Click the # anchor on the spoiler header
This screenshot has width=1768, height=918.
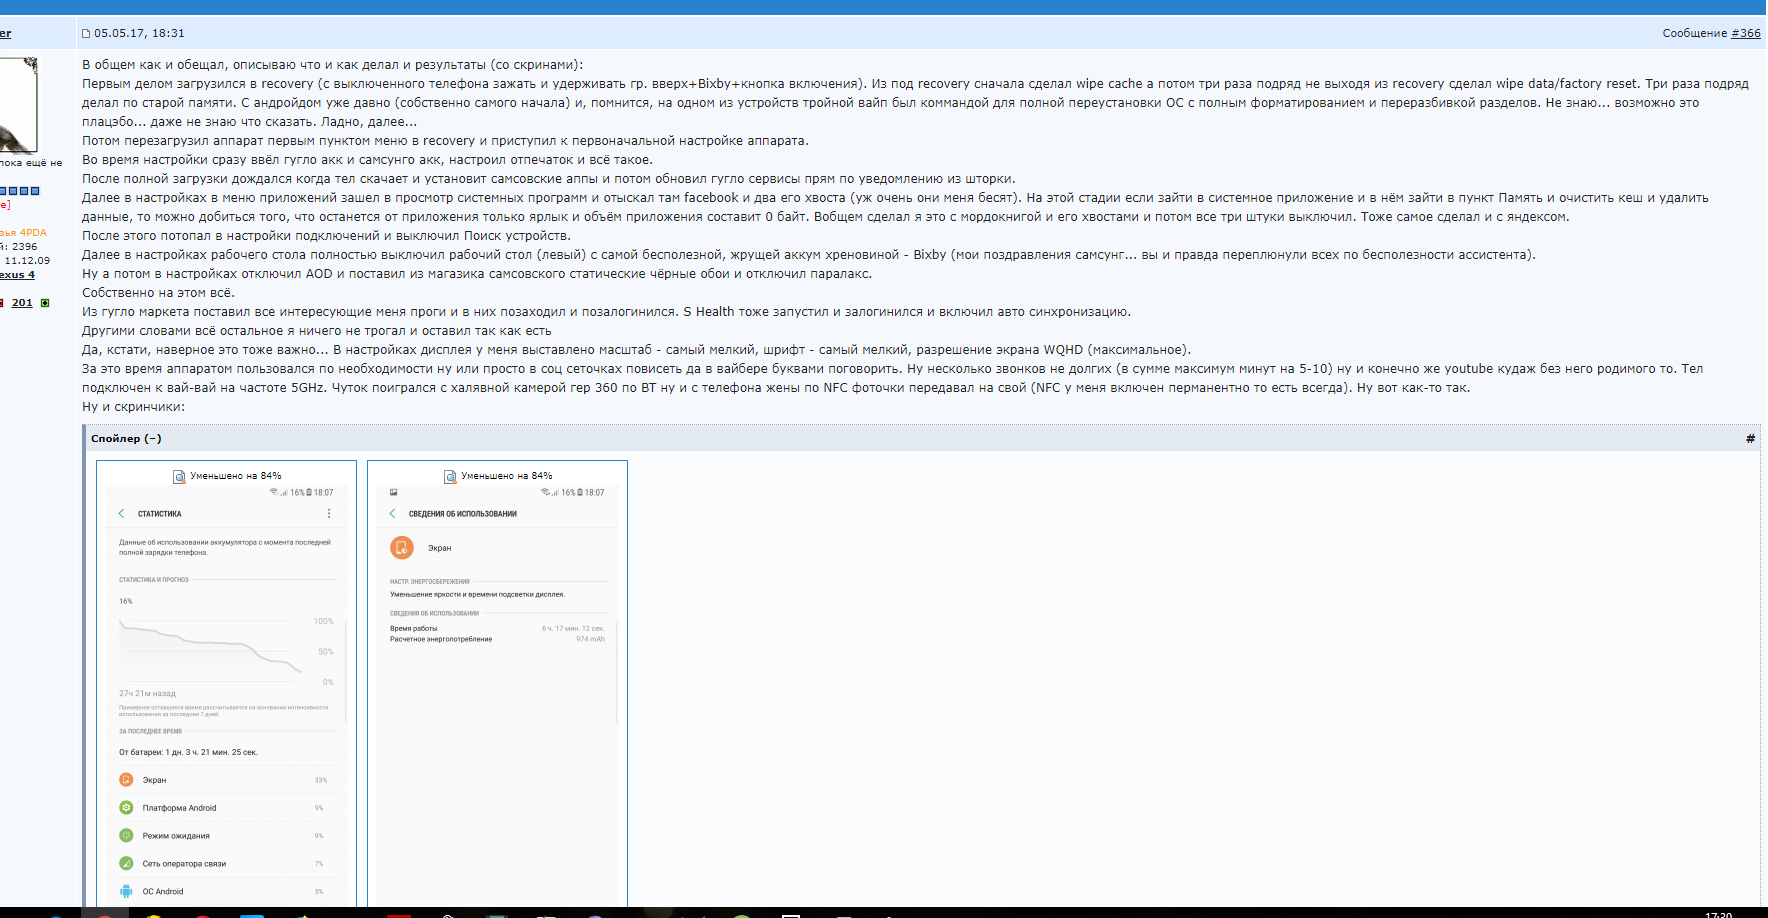click(x=1750, y=439)
